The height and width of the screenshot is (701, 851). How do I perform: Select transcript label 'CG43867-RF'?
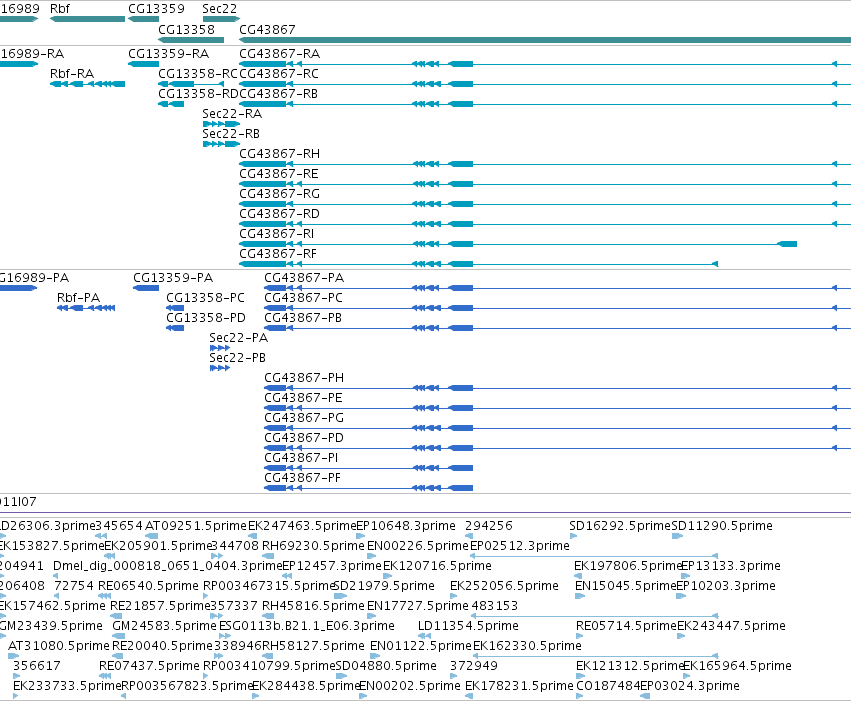pos(278,254)
